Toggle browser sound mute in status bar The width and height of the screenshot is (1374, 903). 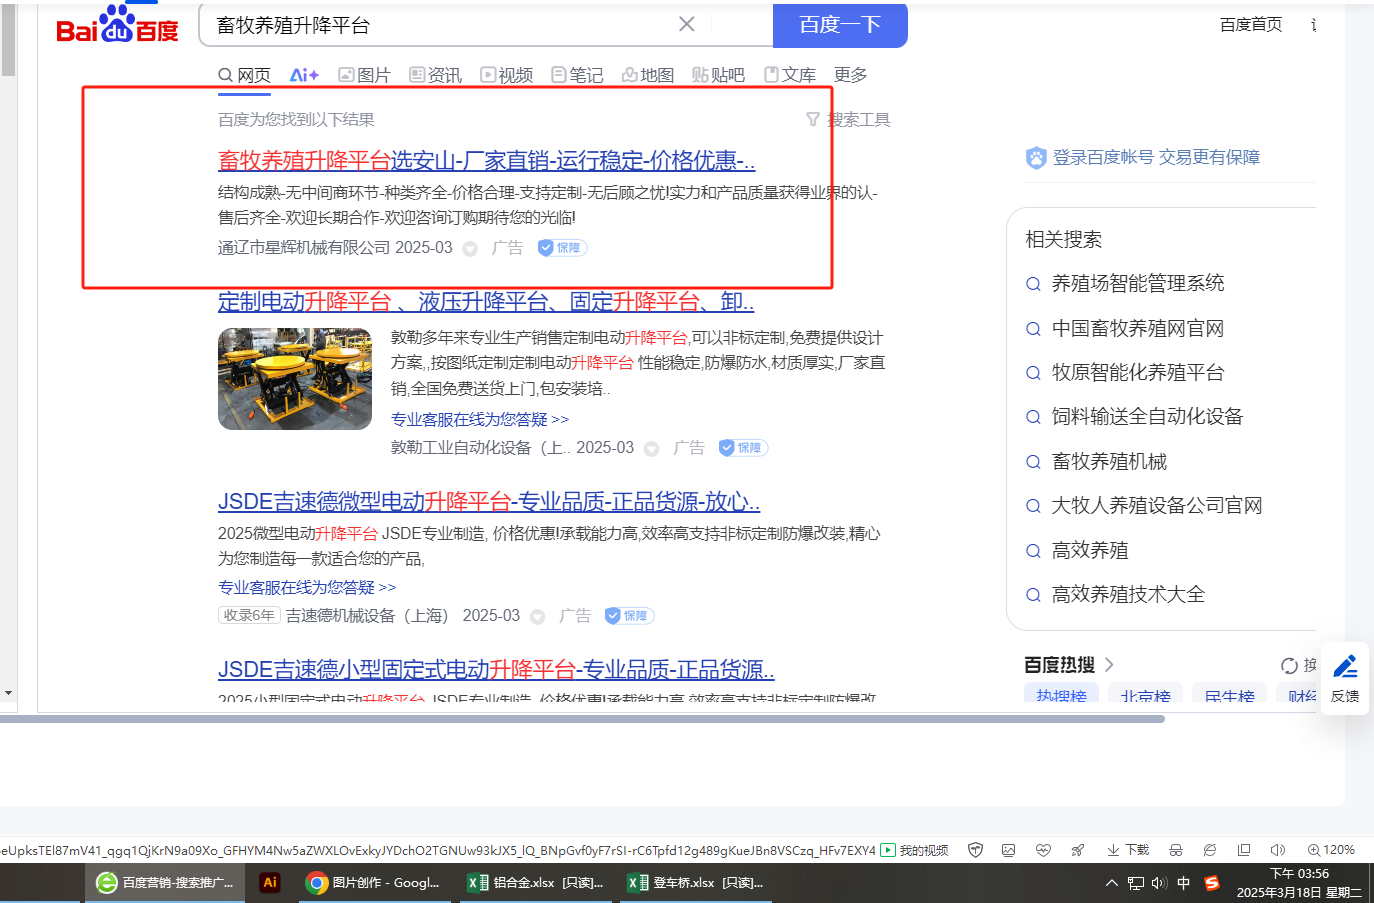pos(1277,850)
